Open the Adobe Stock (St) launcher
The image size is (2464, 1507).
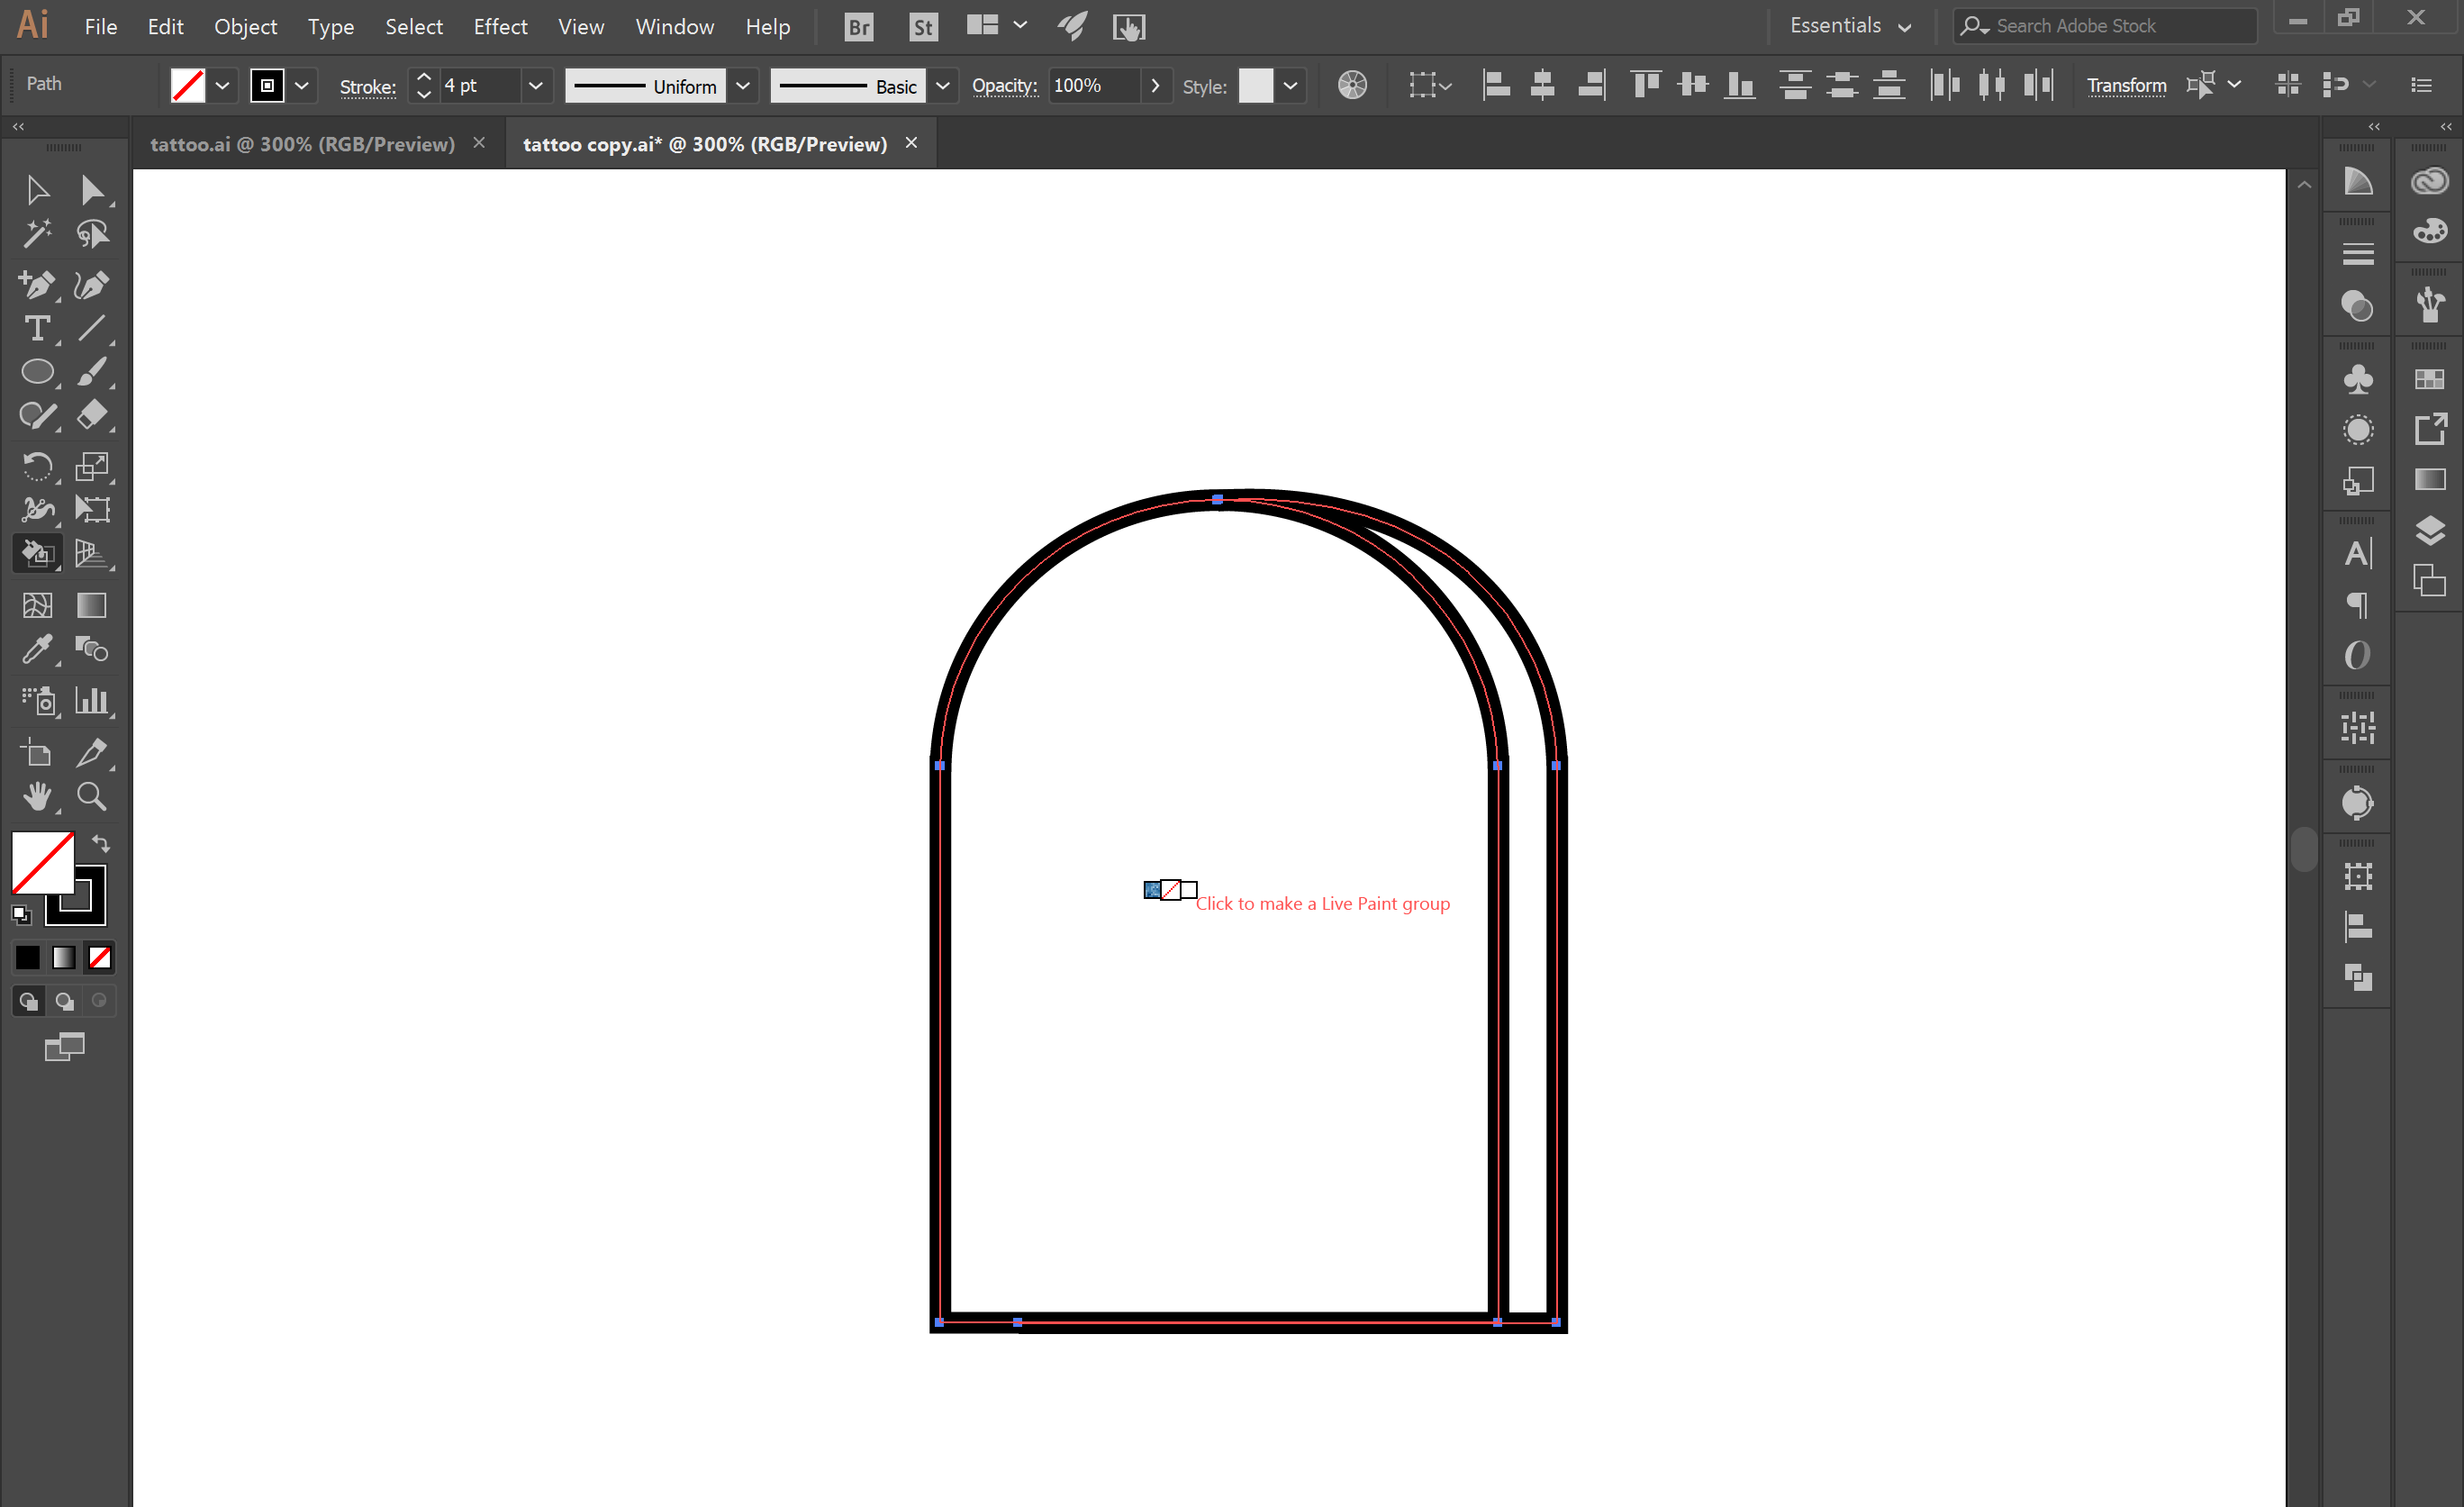click(923, 27)
